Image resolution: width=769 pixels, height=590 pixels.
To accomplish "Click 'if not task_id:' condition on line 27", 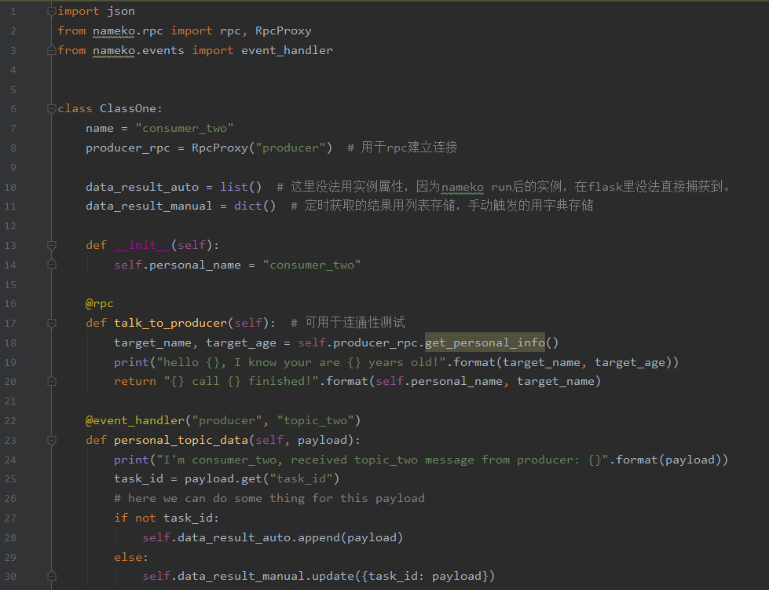I will click(x=167, y=518).
